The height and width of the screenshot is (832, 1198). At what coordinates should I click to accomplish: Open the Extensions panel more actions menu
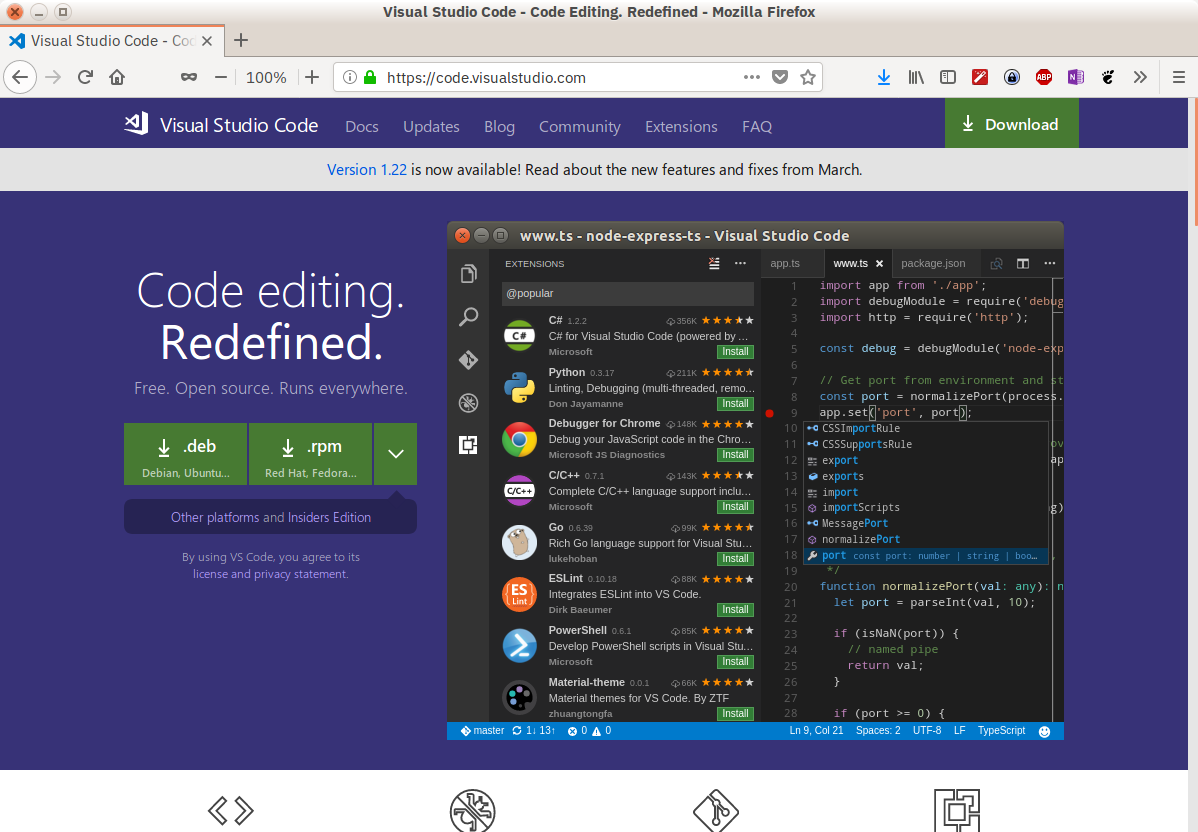[740, 263]
